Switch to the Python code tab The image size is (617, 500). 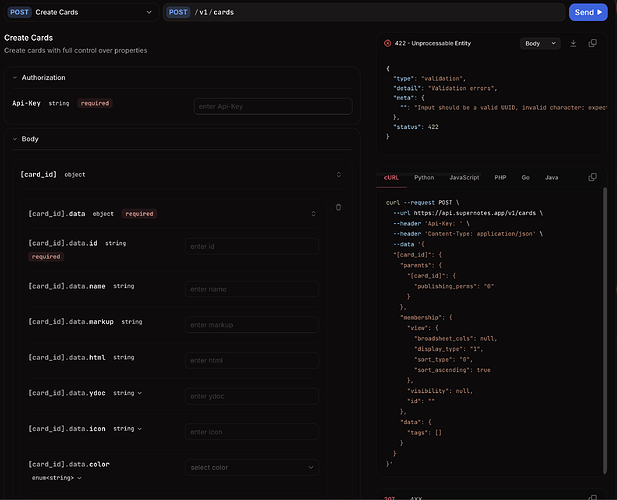pos(424,177)
